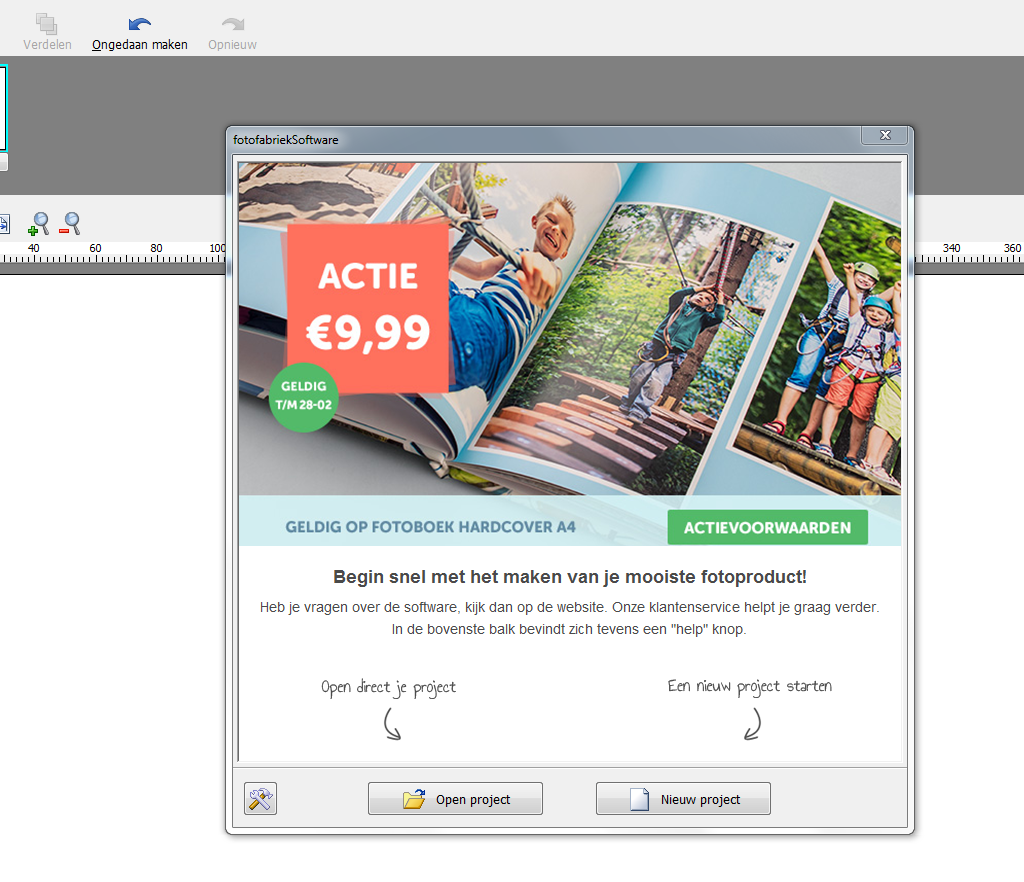Click the 'Geldig op fotoboek hardcover A4' text

click(430, 527)
